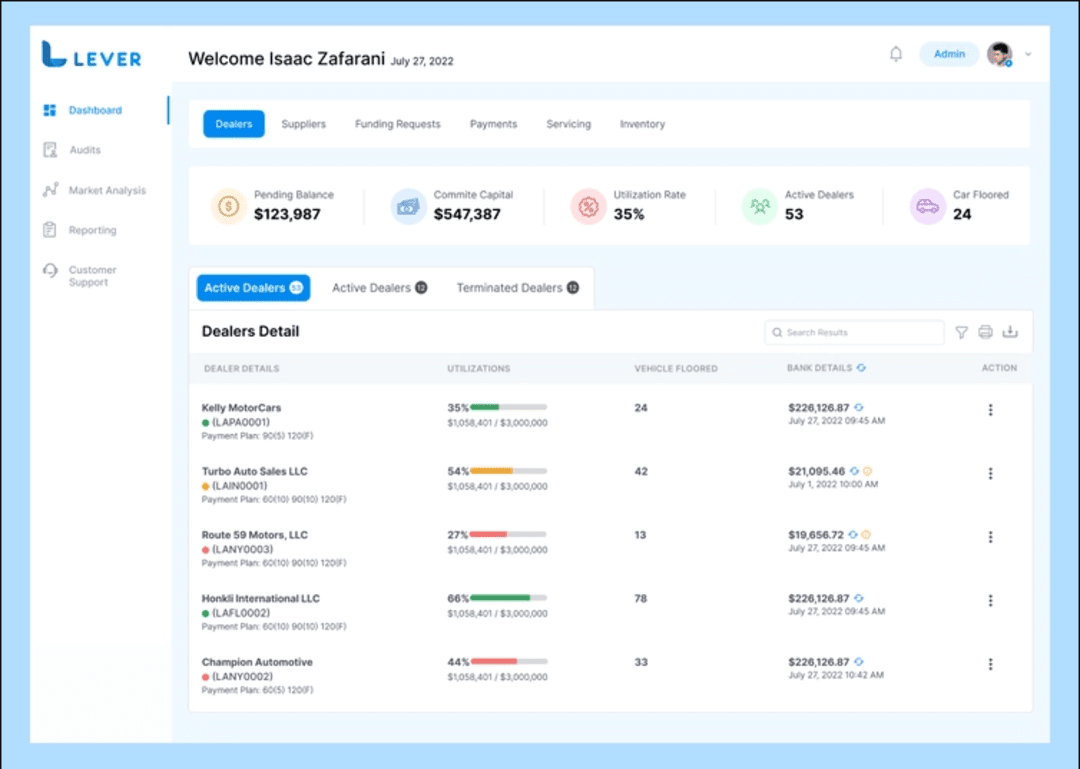This screenshot has width=1080, height=769.
Task: Click the print icon in Dealers Detail
Action: click(x=985, y=331)
